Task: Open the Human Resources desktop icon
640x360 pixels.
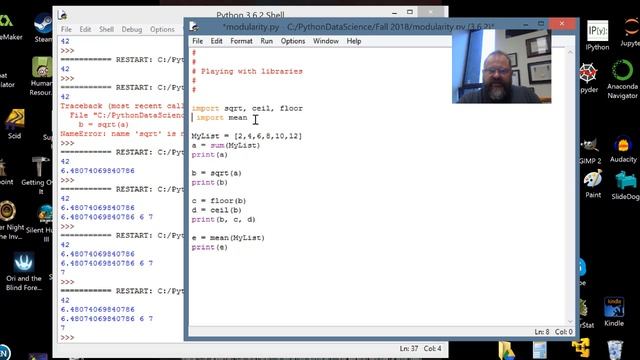Action: point(42,76)
